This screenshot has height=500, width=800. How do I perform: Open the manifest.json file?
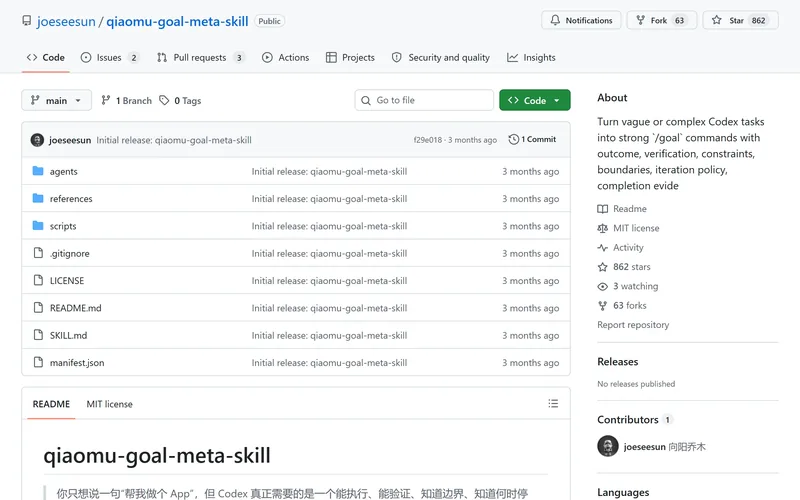coord(77,363)
